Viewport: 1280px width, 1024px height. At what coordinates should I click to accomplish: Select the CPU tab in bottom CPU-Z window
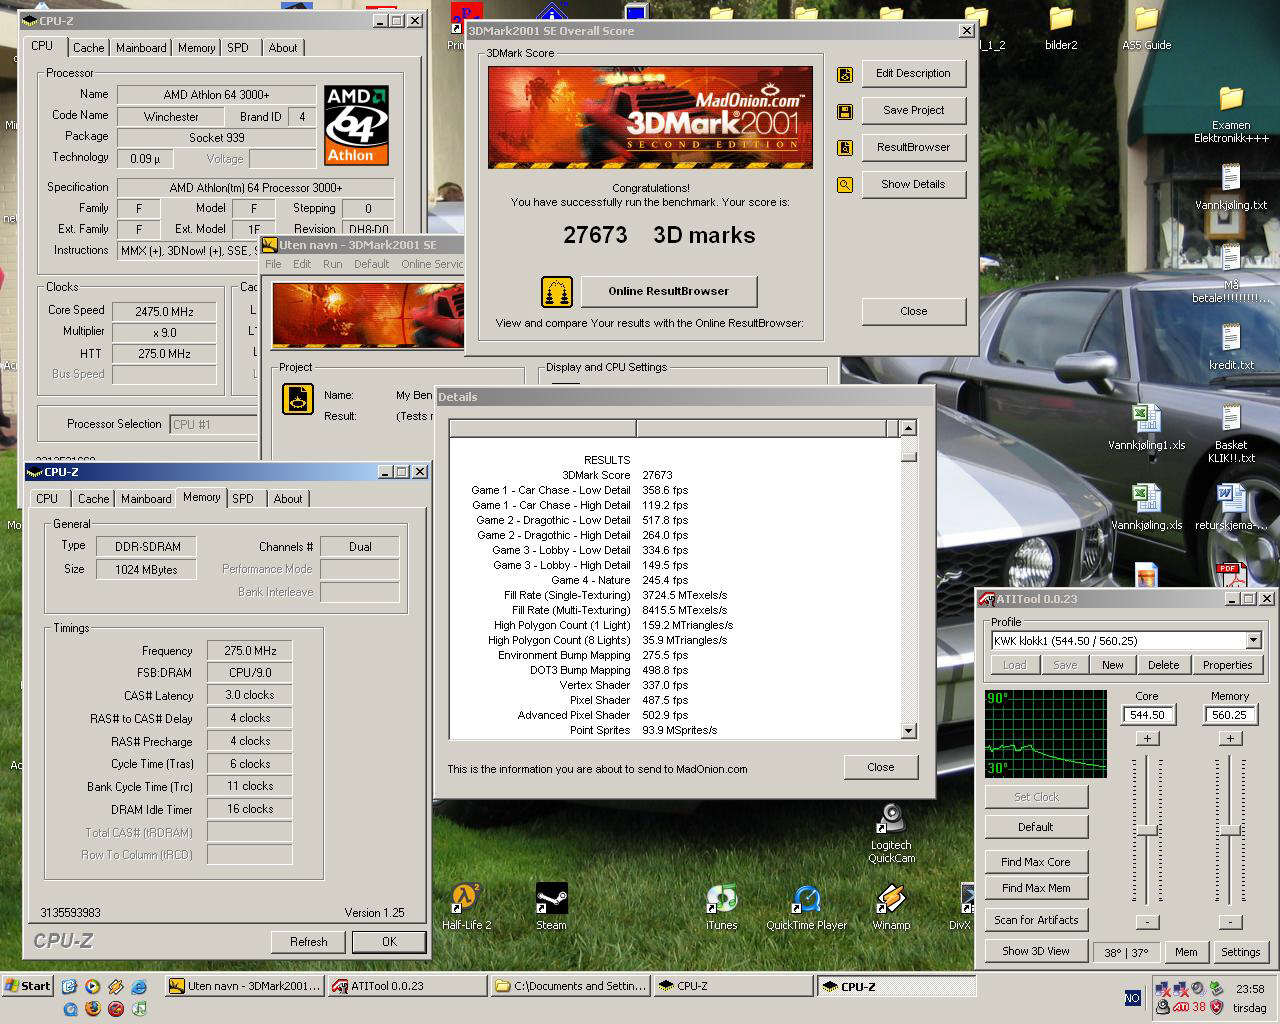pyautogui.click(x=47, y=499)
